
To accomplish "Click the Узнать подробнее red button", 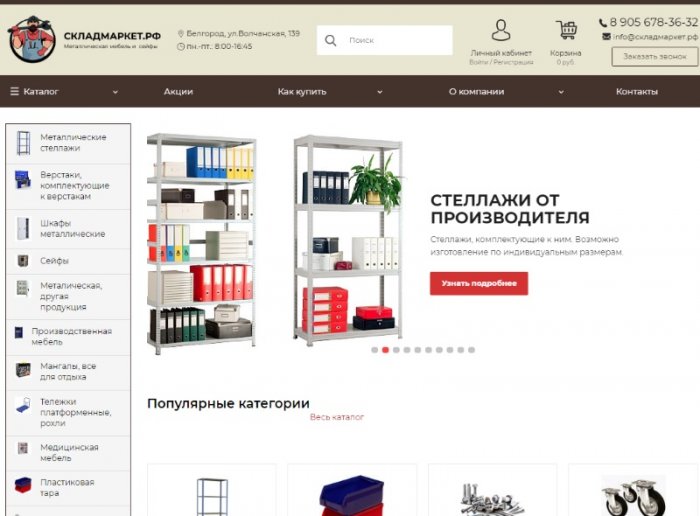I will (x=479, y=283).
